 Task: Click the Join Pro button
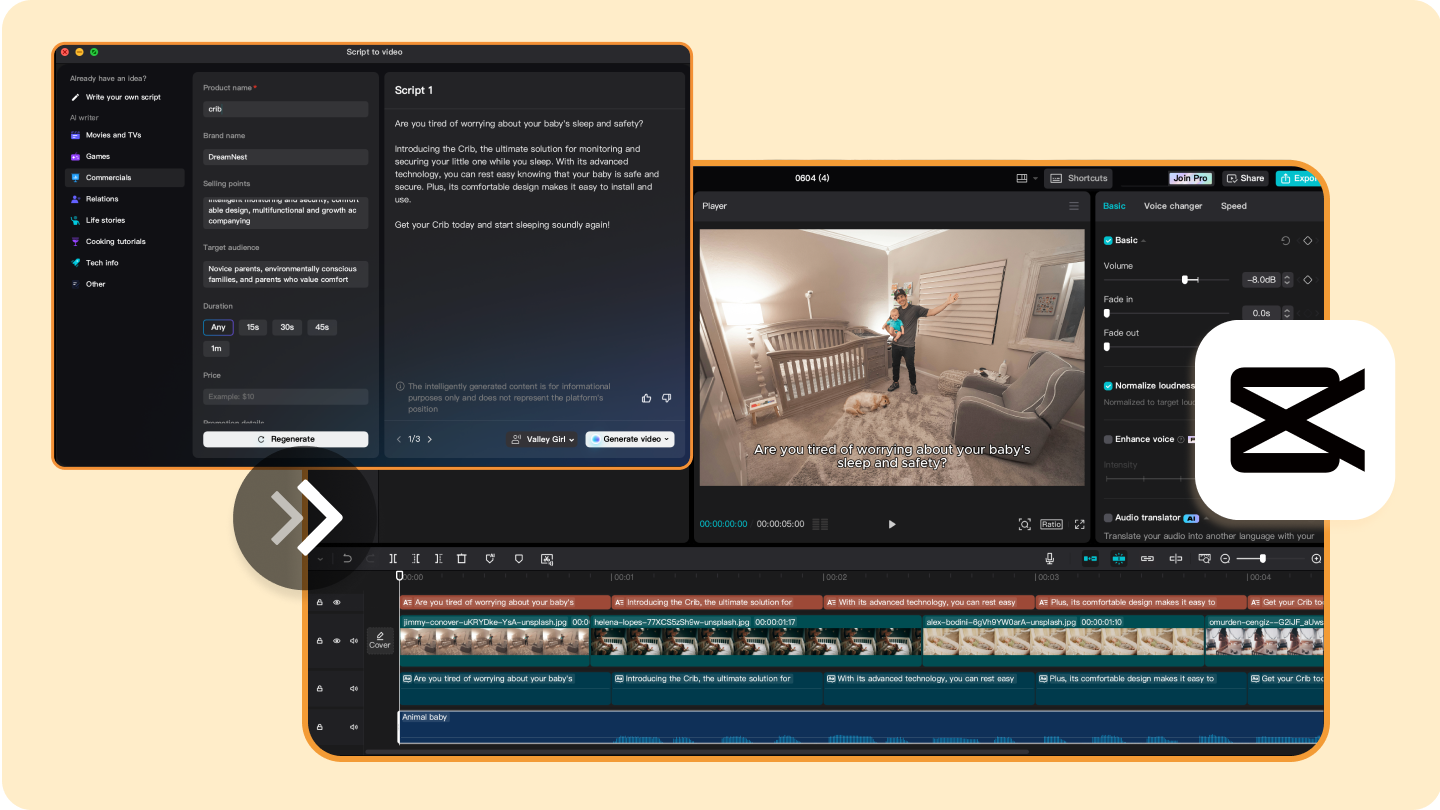click(x=1190, y=178)
